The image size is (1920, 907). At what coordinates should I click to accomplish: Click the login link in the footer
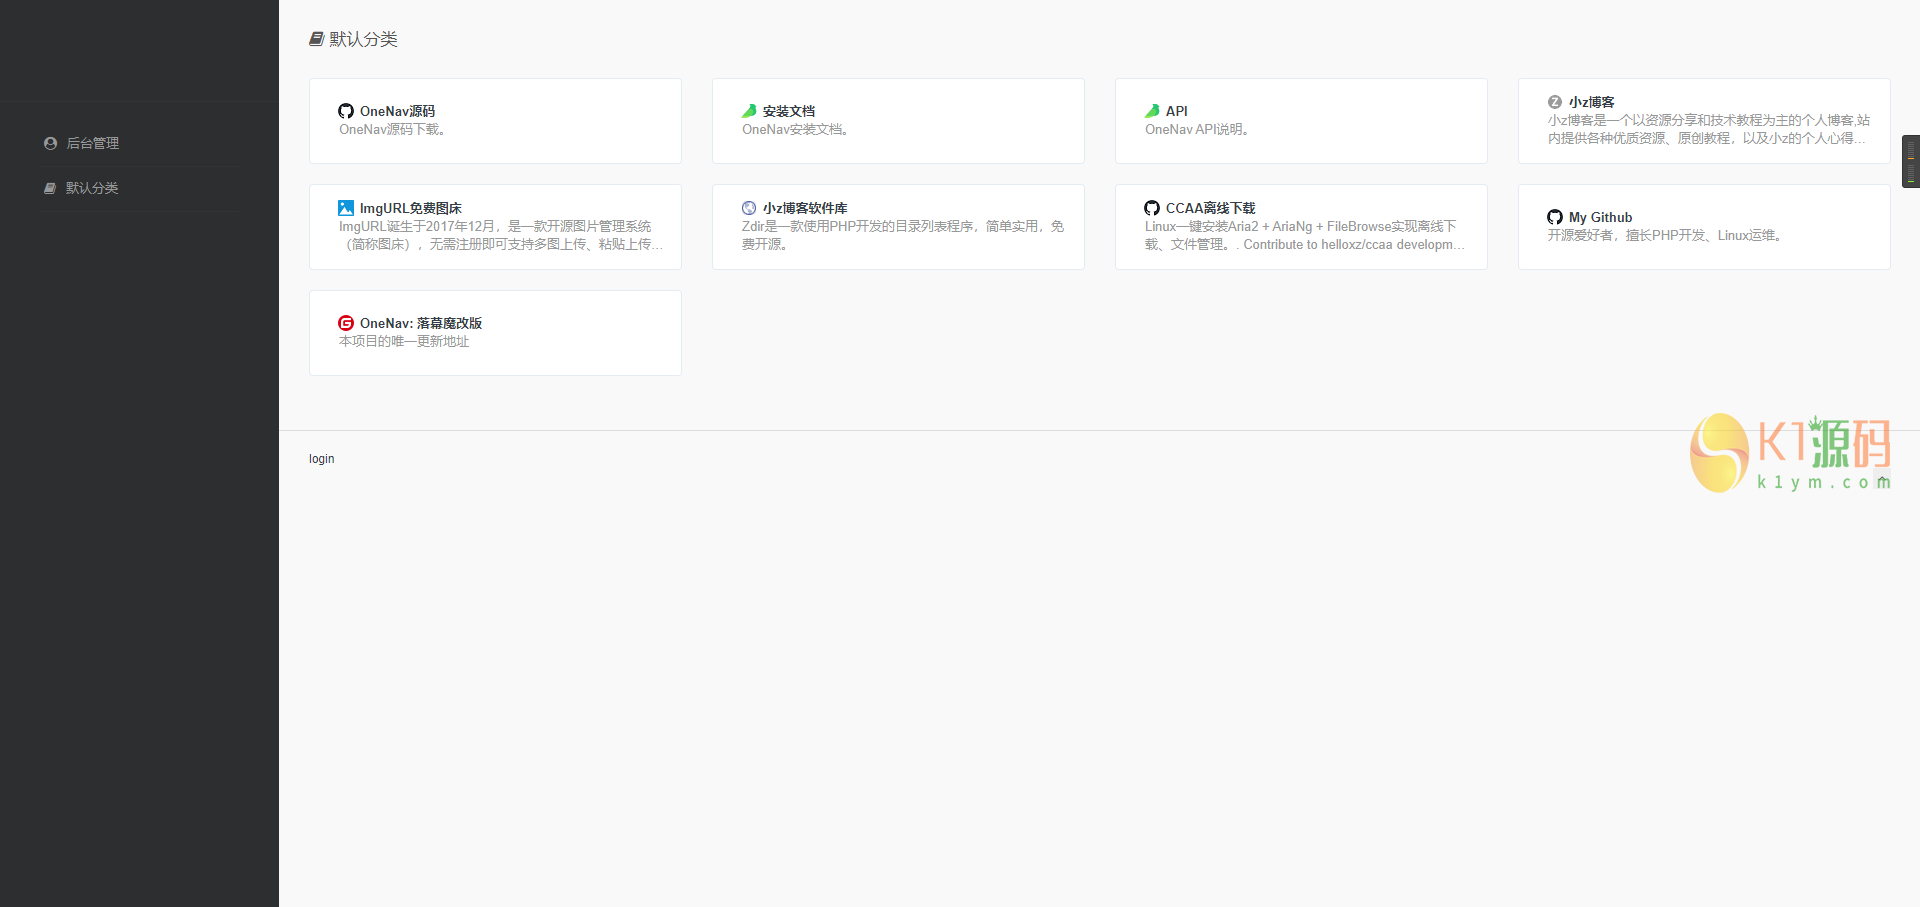pyautogui.click(x=322, y=459)
